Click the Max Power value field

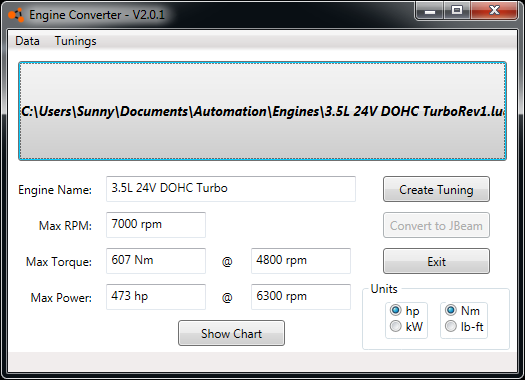[x=156, y=297]
